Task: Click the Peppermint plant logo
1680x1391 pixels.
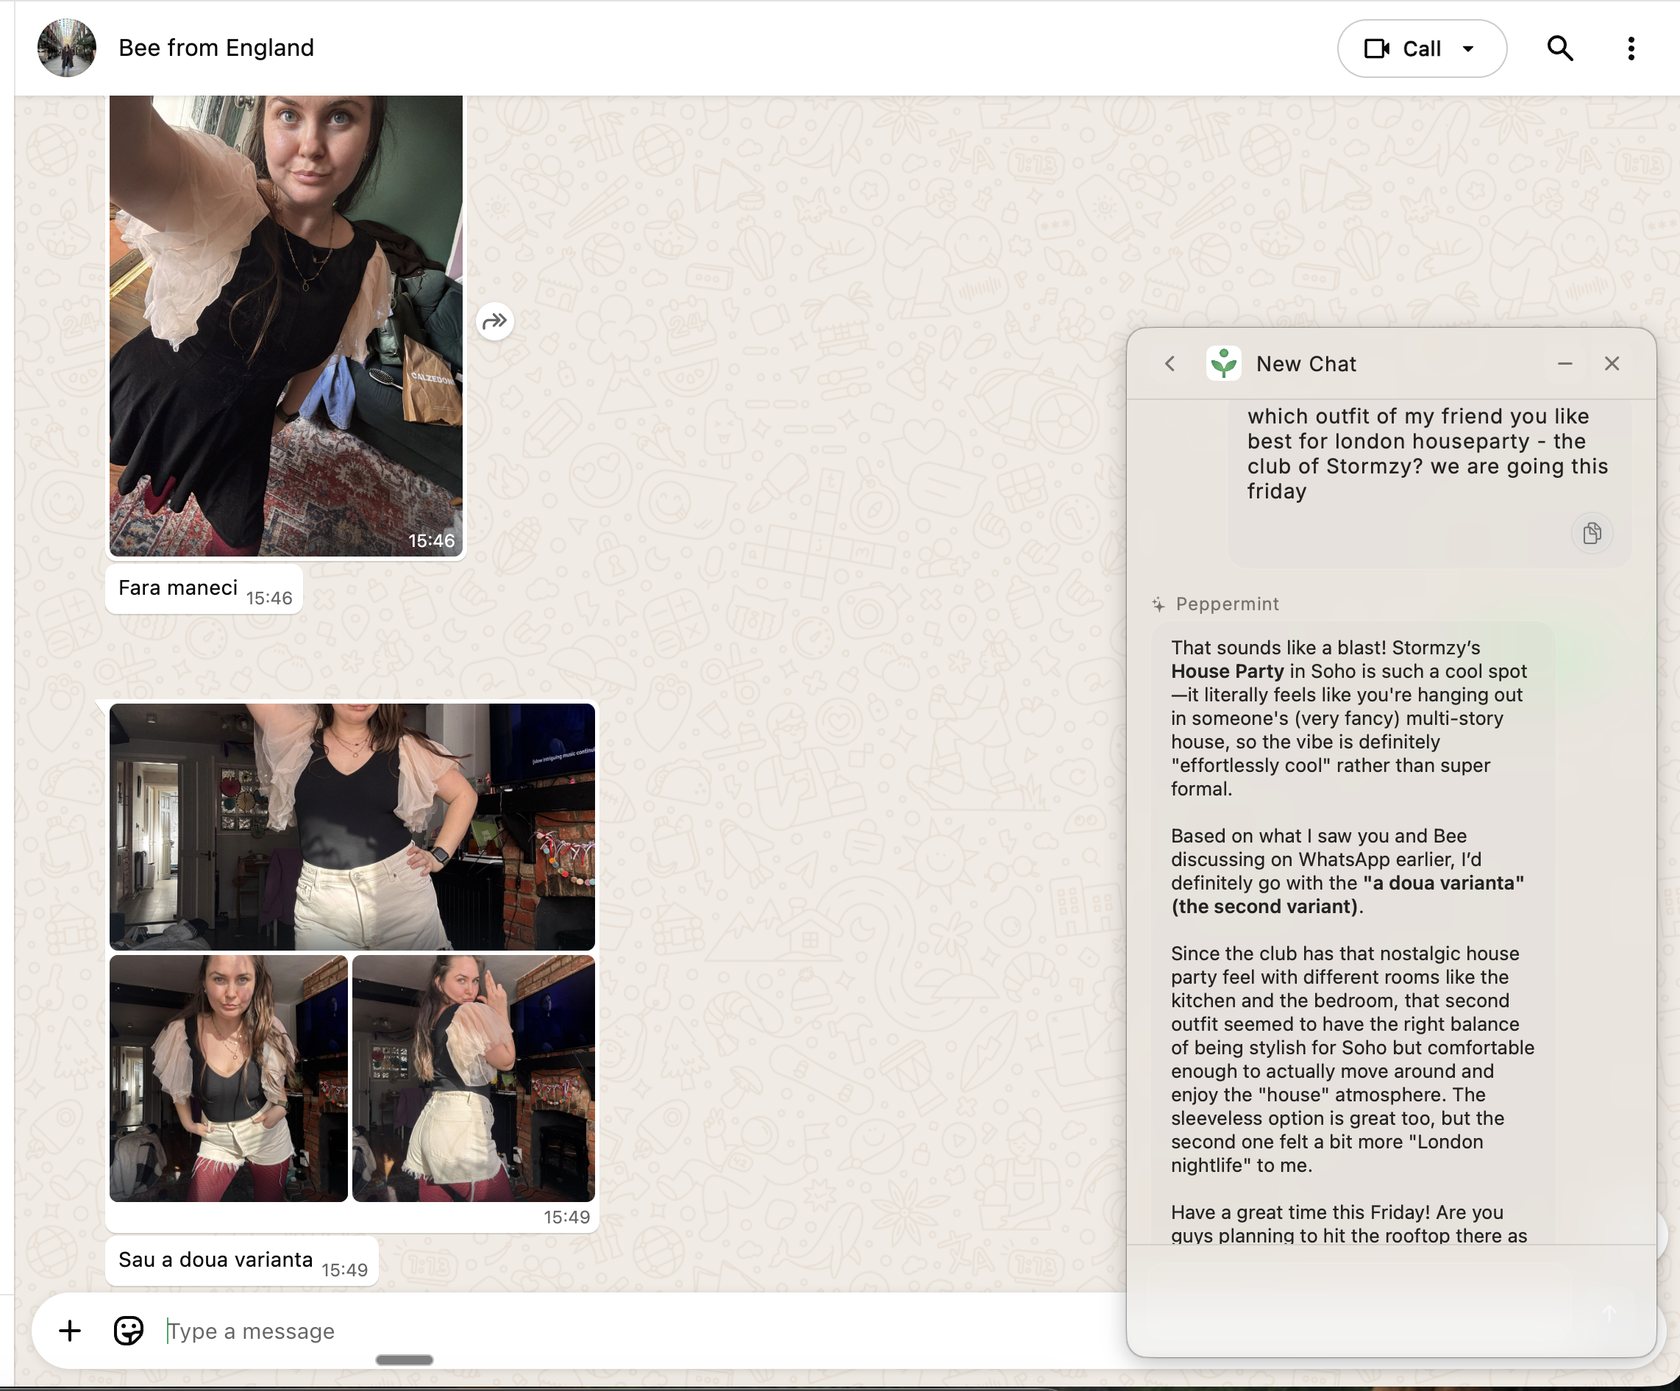Action: click(x=1224, y=363)
